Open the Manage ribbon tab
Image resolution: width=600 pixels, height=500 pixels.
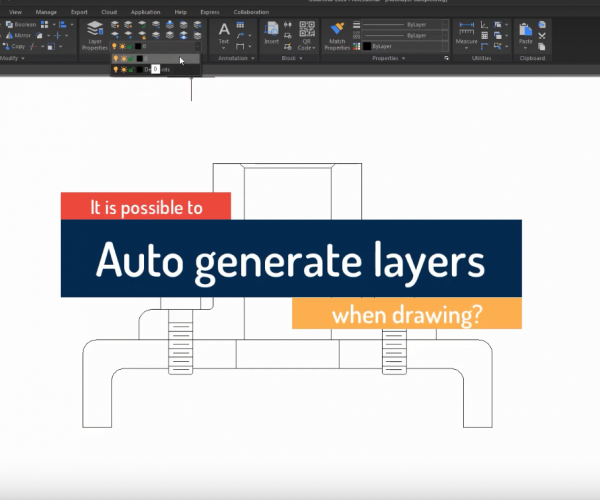click(x=46, y=12)
